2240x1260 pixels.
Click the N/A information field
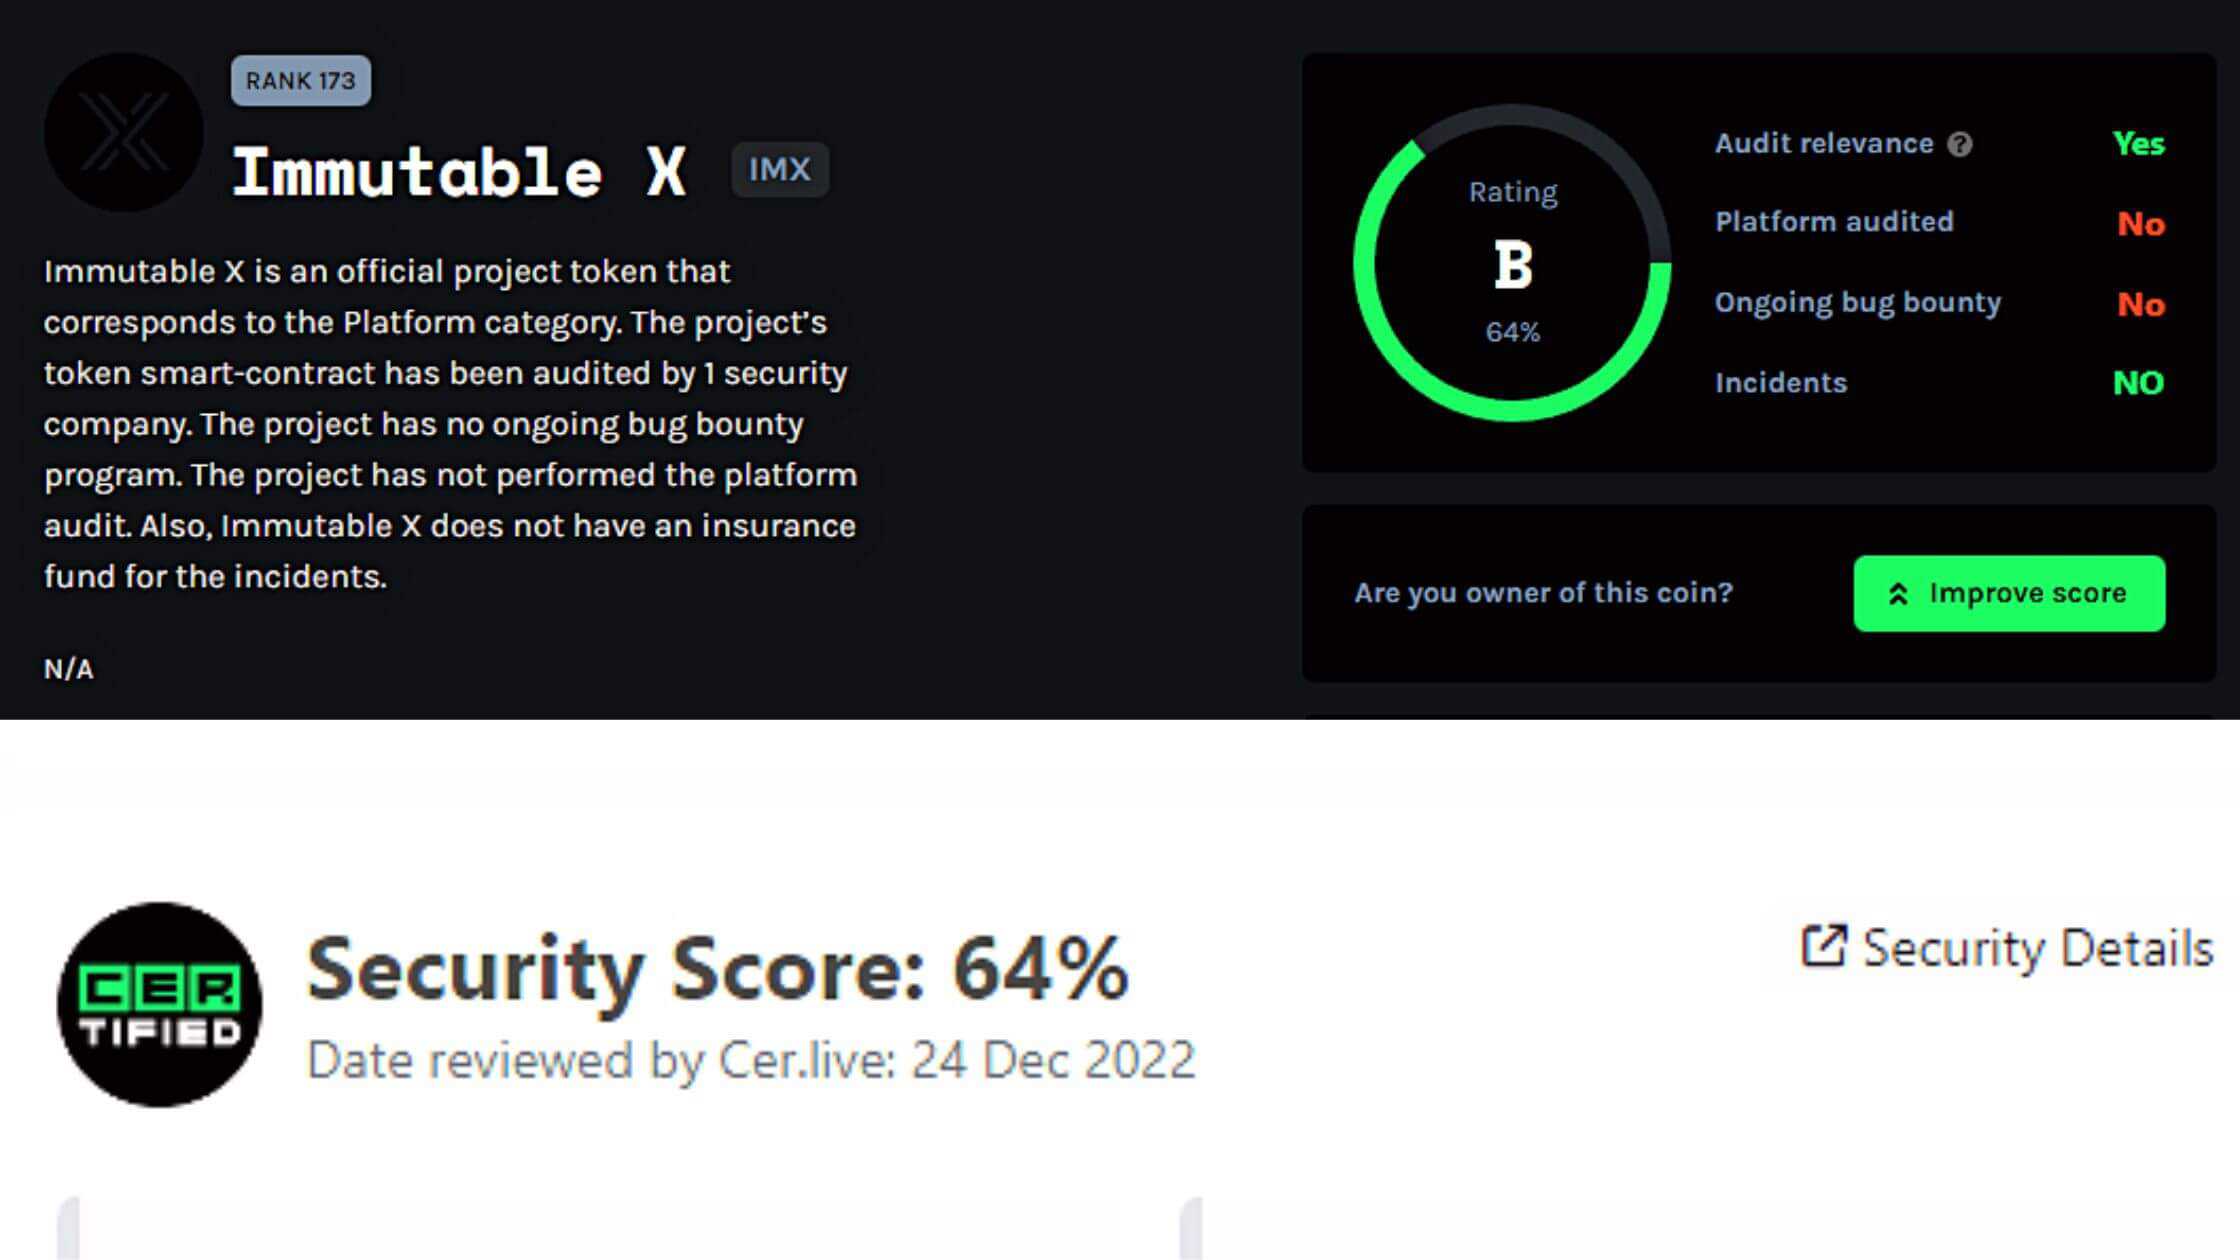68,668
